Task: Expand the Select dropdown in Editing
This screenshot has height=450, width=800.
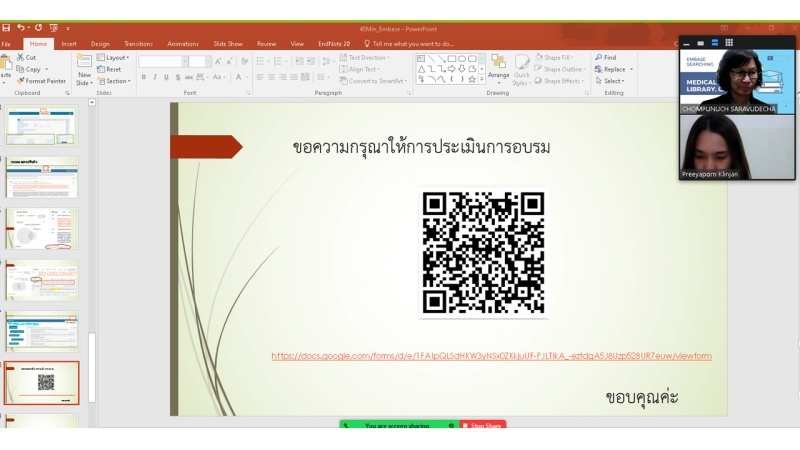Action: click(x=609, y=81)
